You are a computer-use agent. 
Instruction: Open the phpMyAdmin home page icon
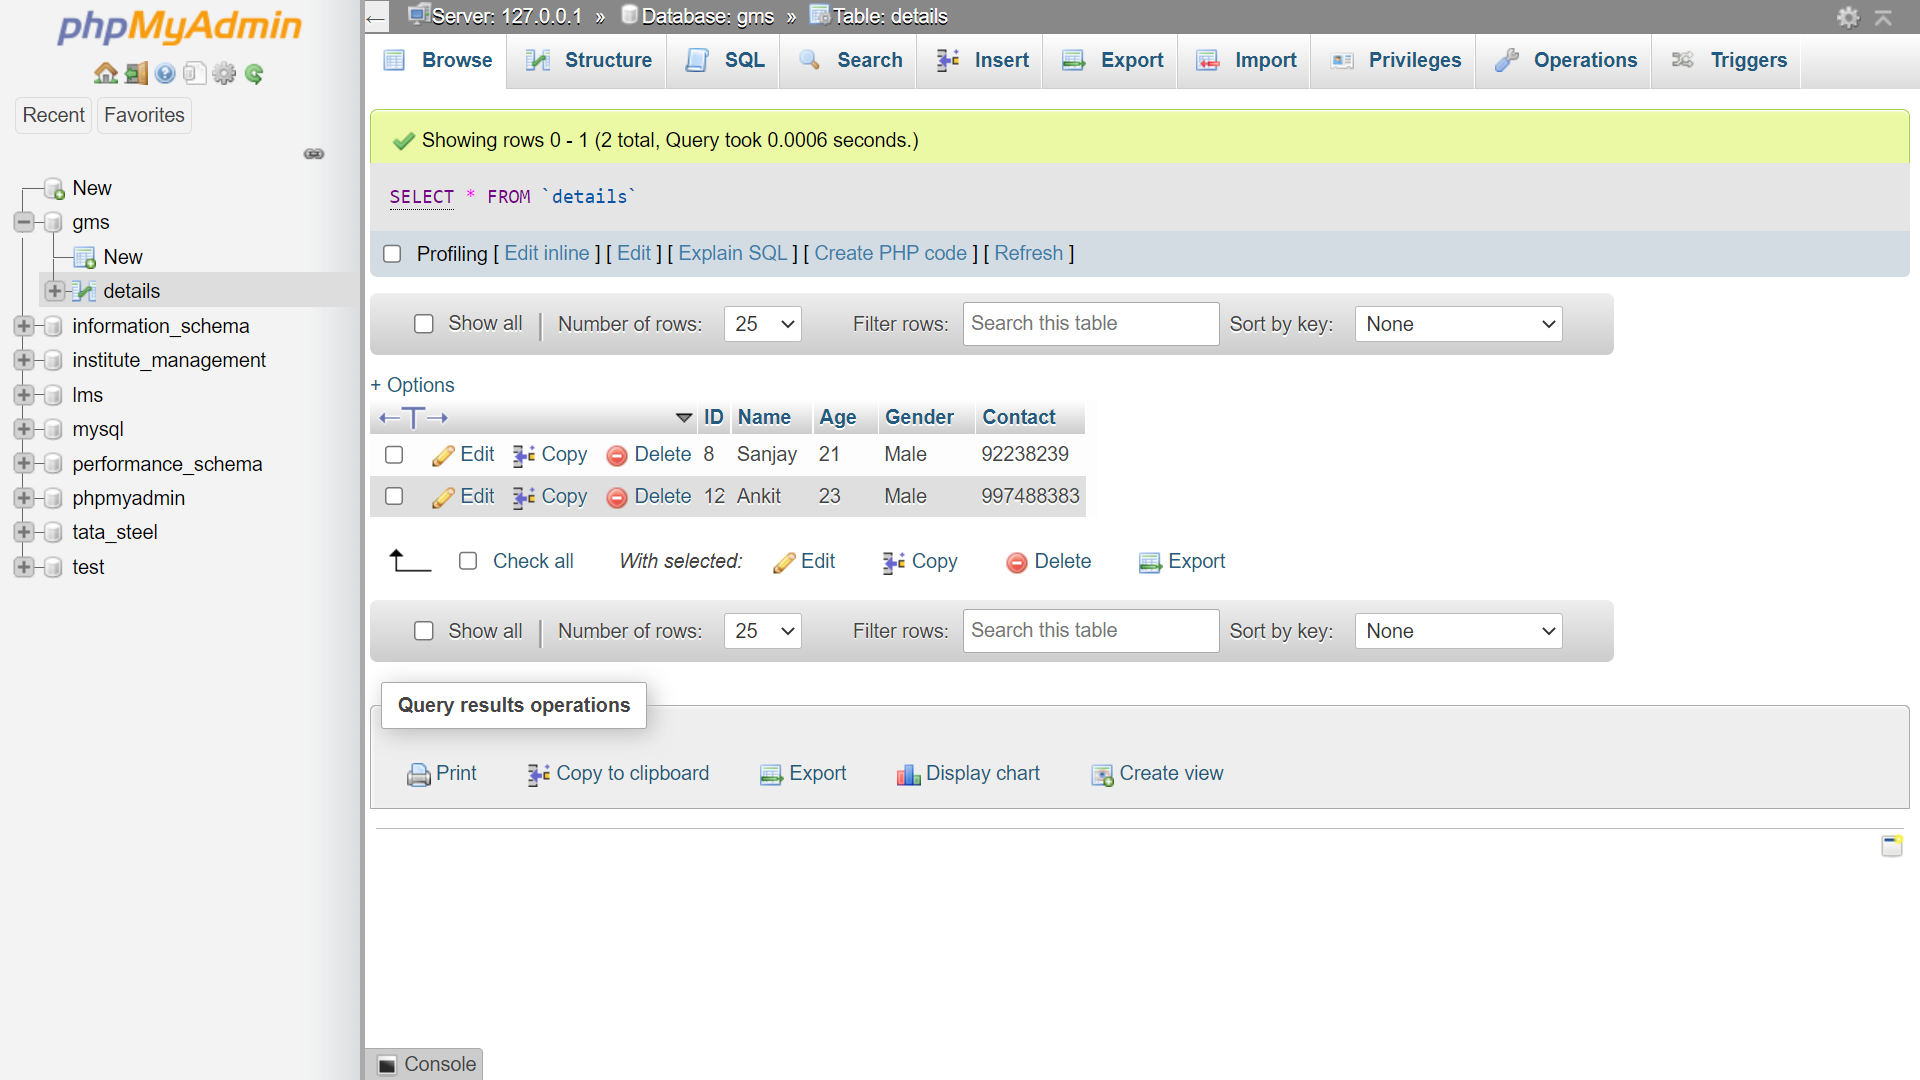click(106, 73)
